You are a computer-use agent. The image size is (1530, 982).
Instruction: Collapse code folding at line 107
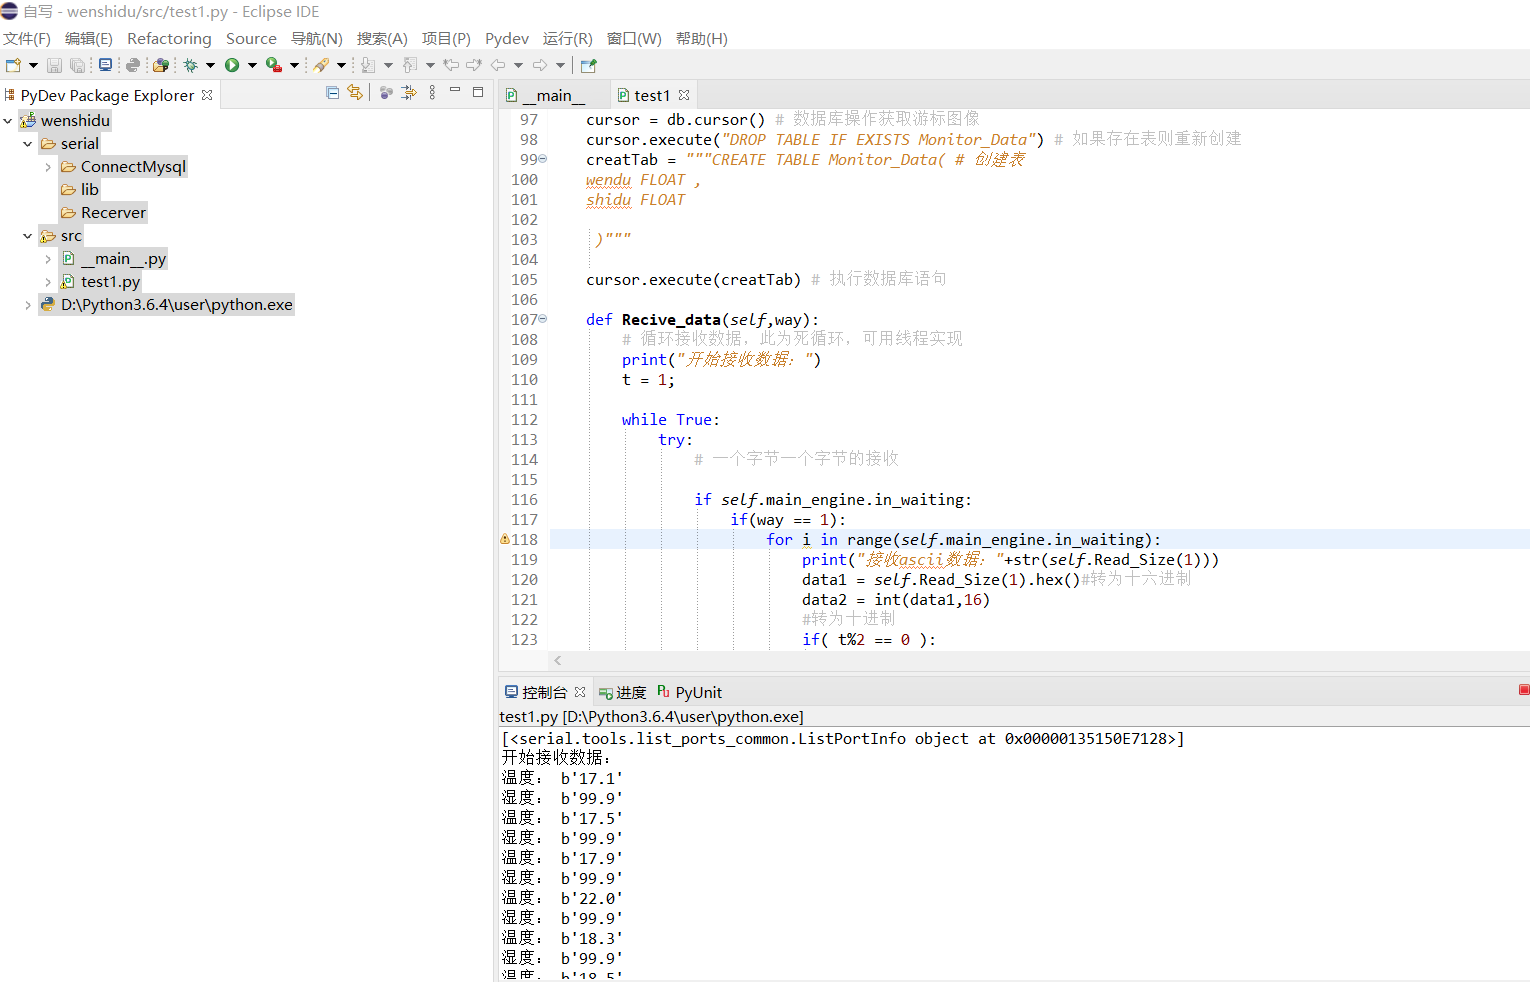[x=543, y=319]
